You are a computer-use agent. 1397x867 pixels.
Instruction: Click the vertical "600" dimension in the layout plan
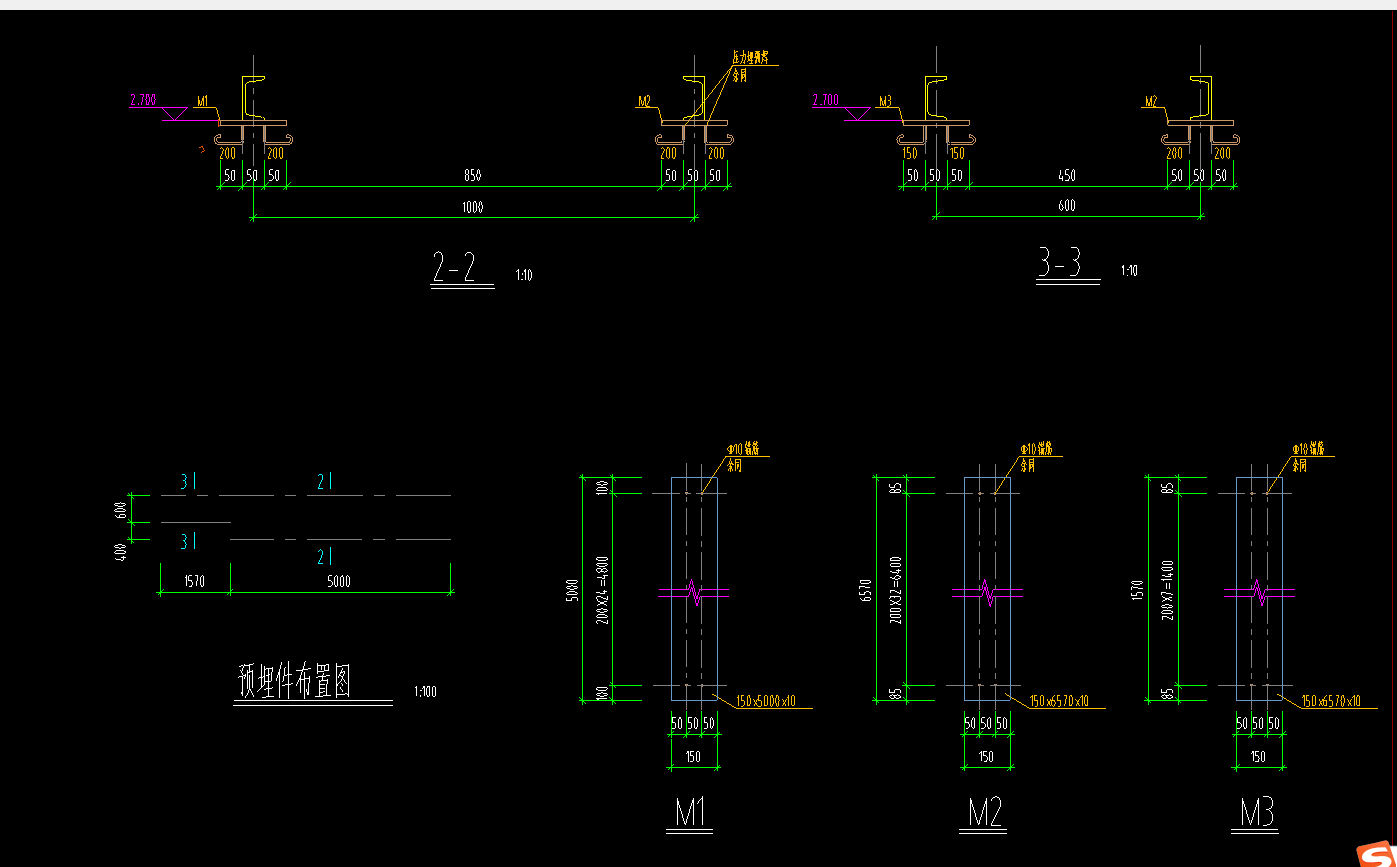pos(121,509)
